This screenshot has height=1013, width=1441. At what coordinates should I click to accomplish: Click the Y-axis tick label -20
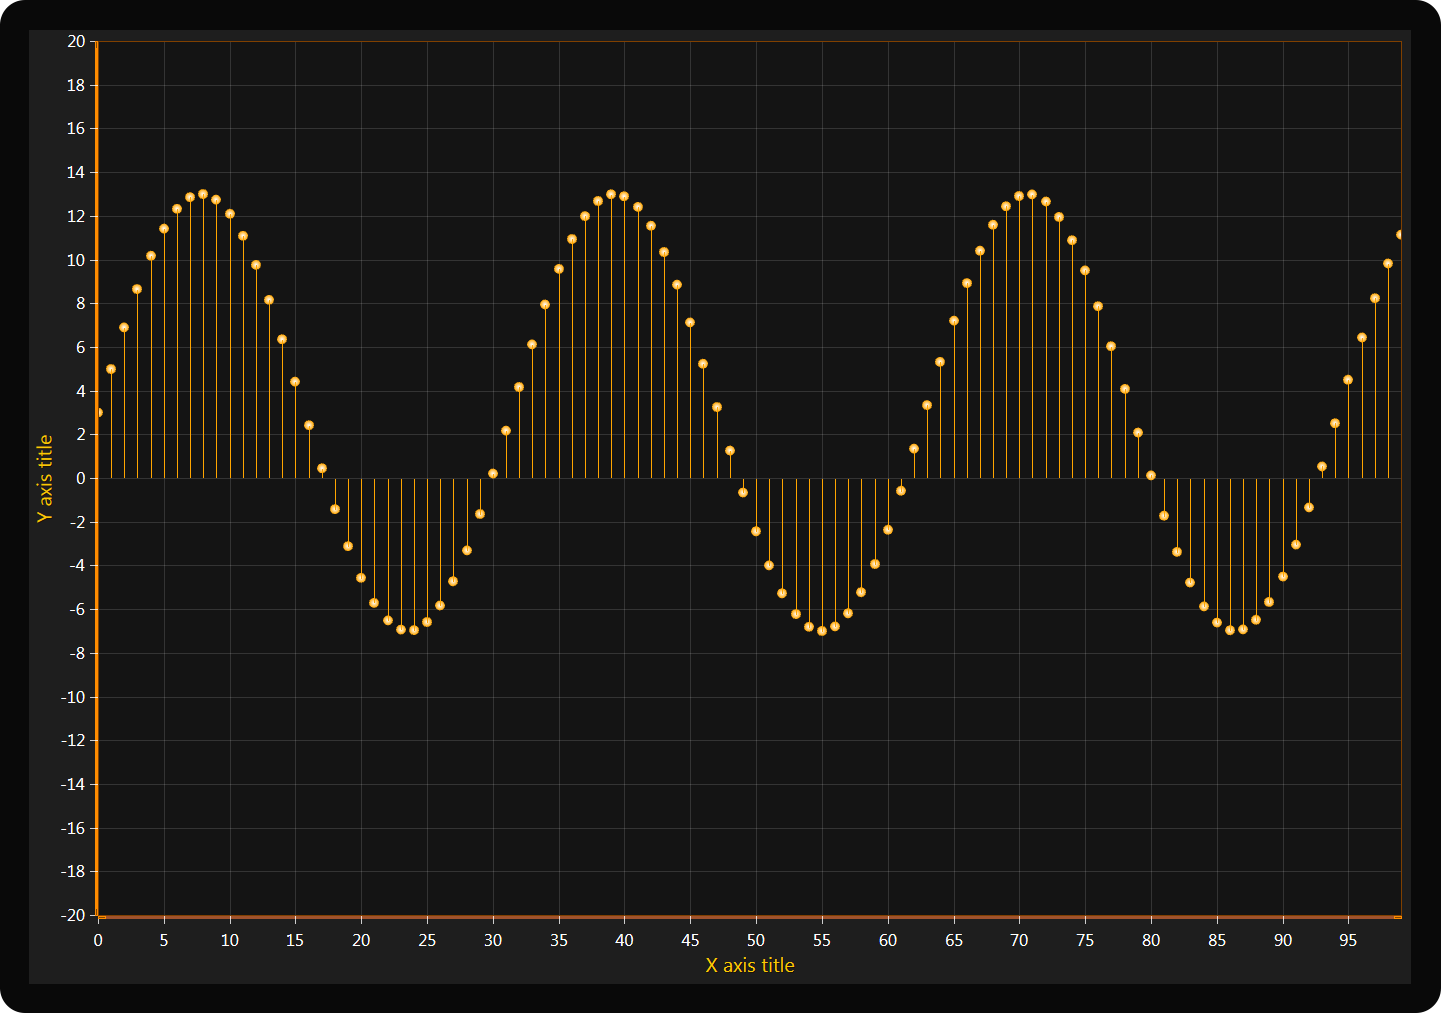(74, 915)
